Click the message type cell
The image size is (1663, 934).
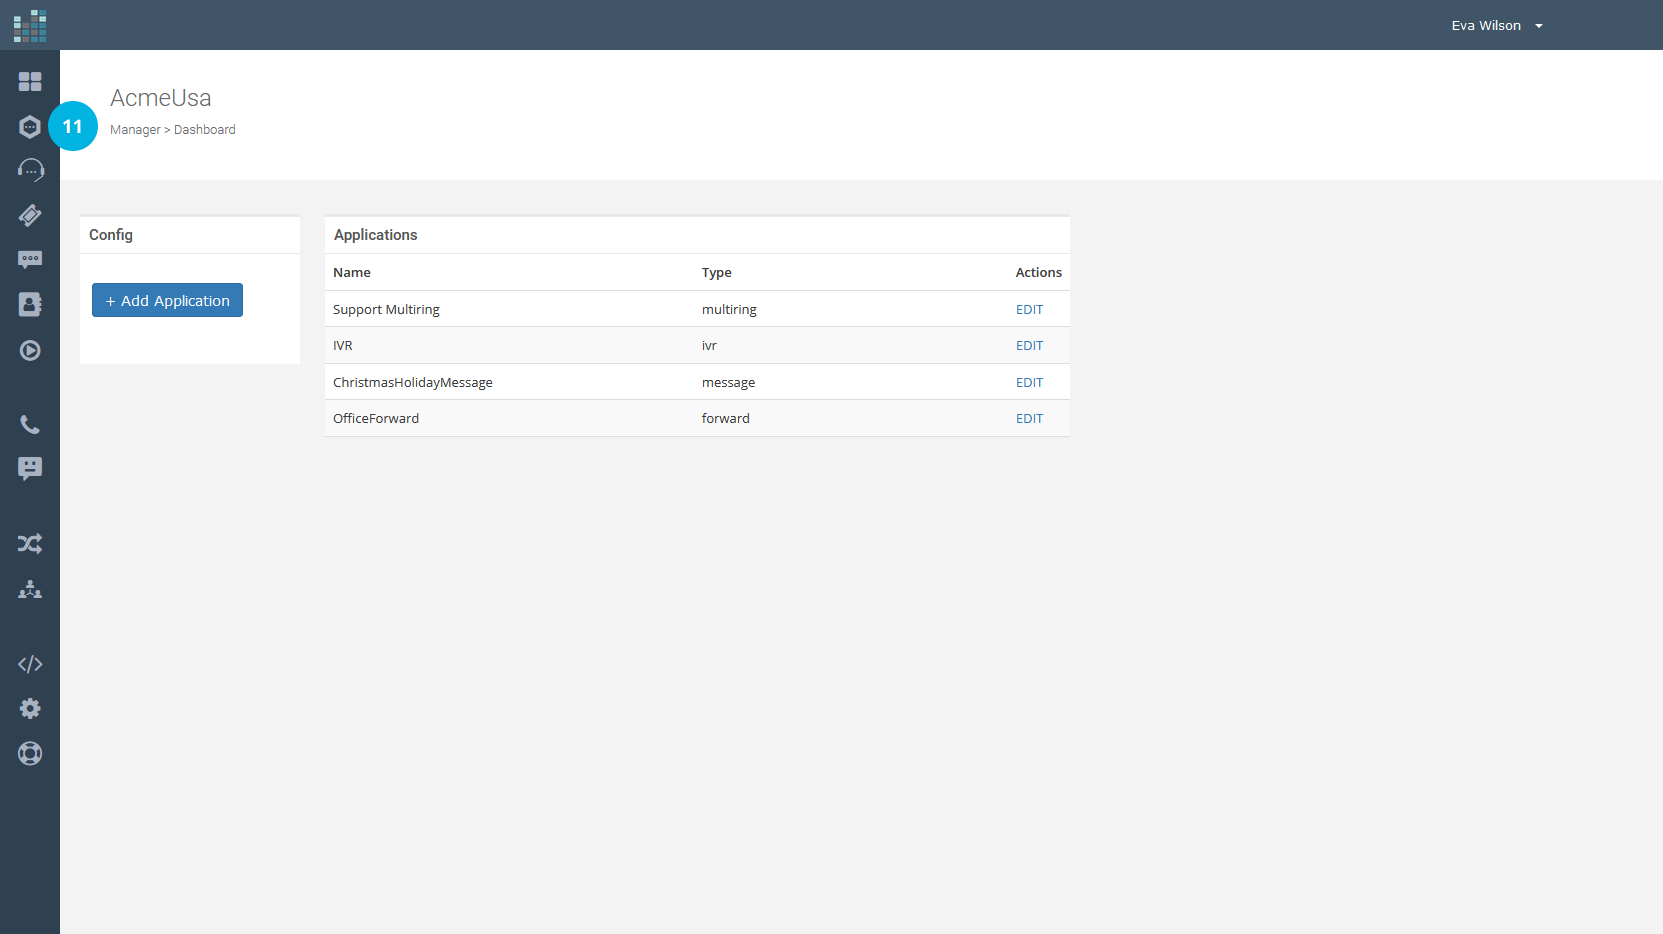[728, 383]
